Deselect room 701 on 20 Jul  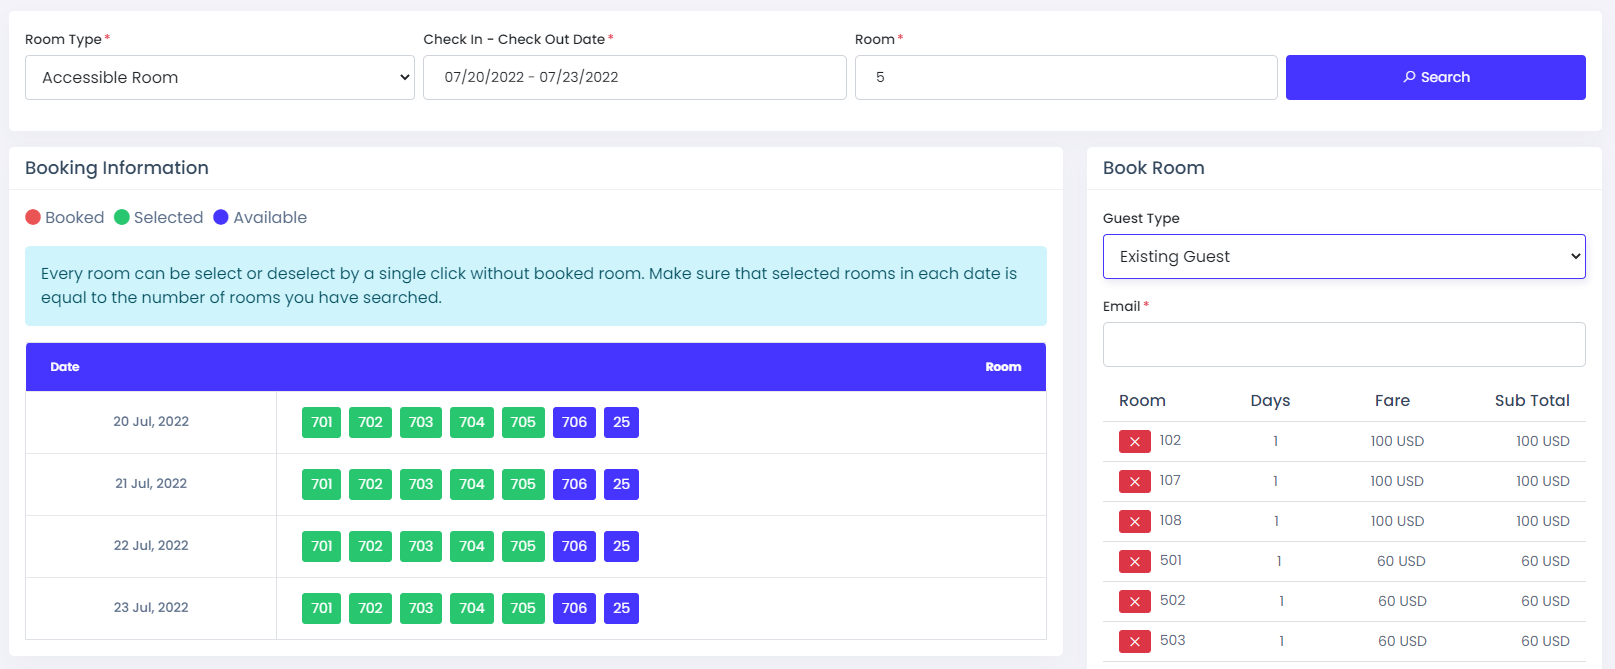click(321, 422)
